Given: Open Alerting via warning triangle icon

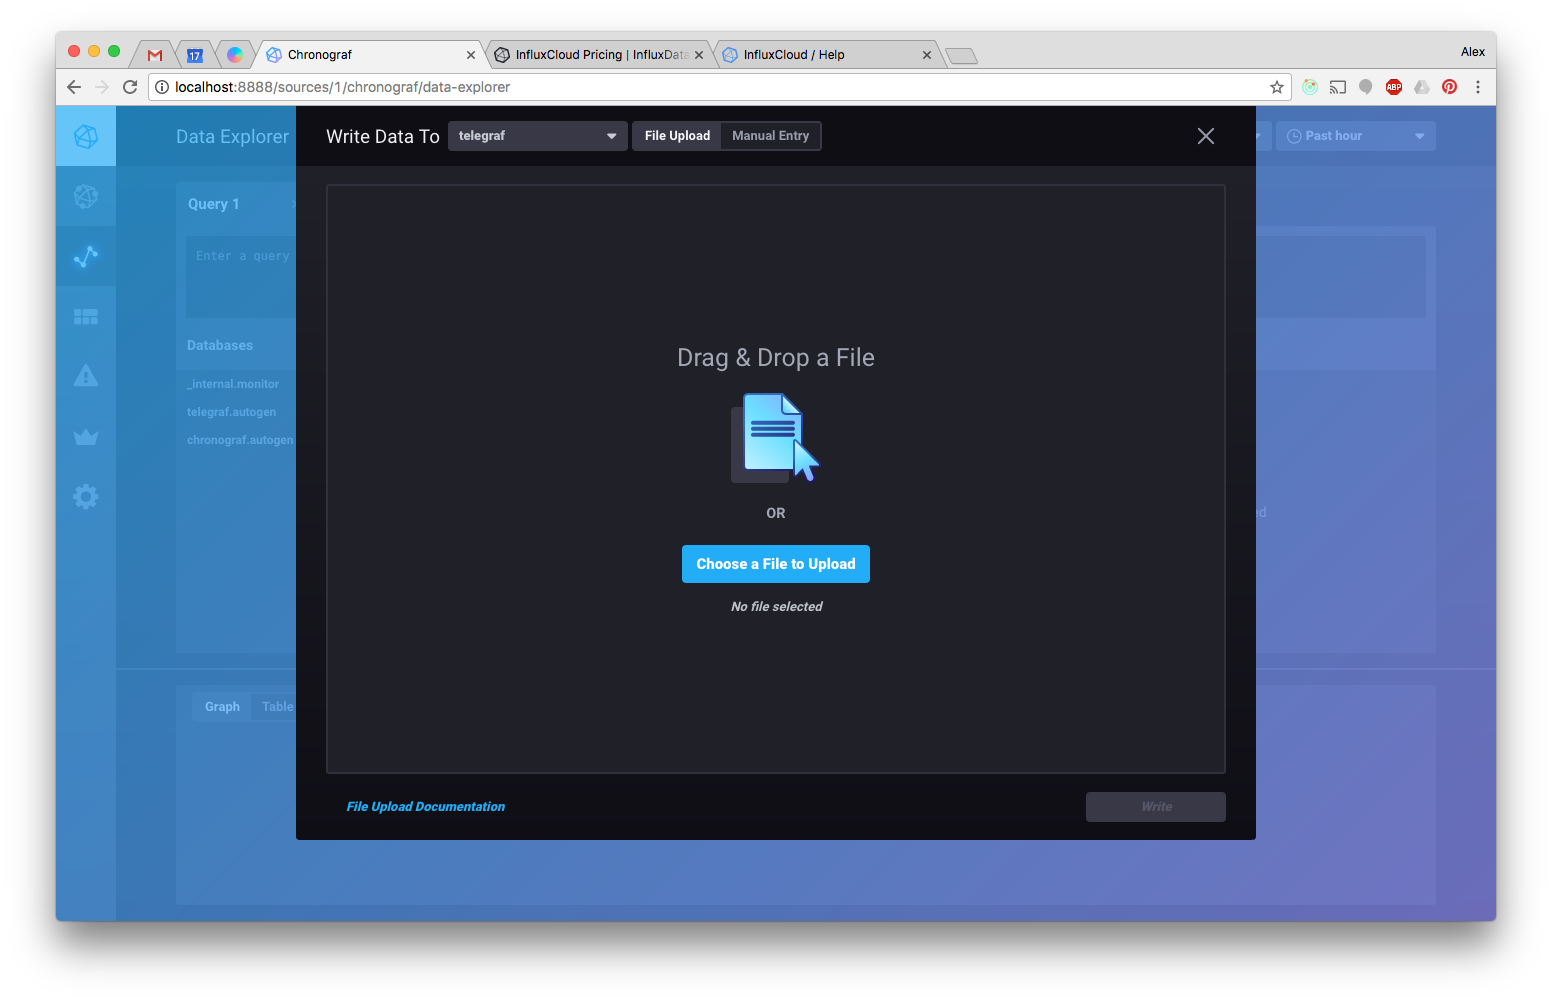Looking at the screenshot, I should [x=86, y=376].
